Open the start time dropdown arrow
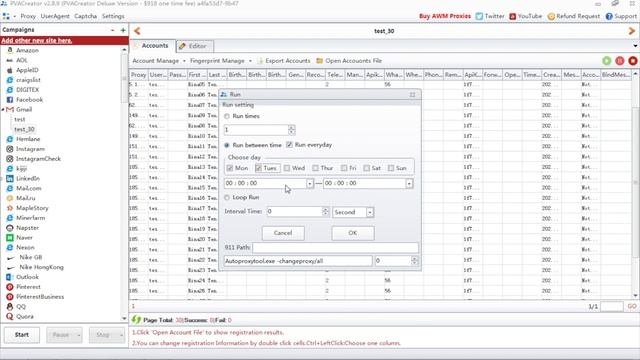This screenshot has height=360, width=640. pos(310,184)
